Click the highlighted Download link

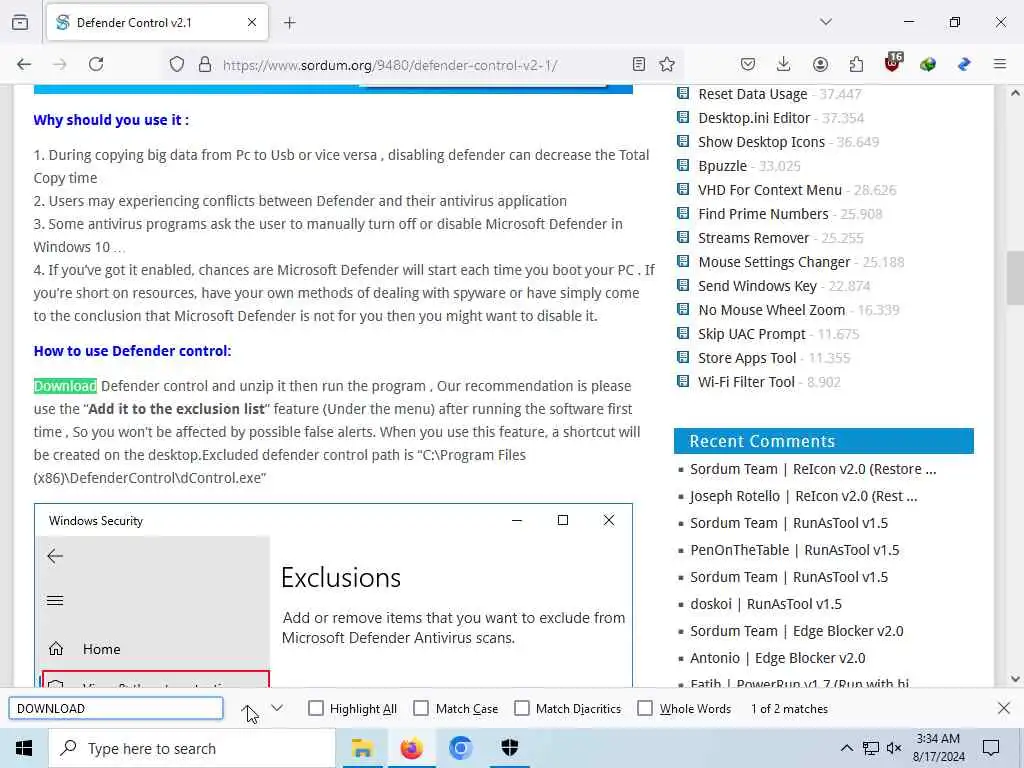[65, 386]
